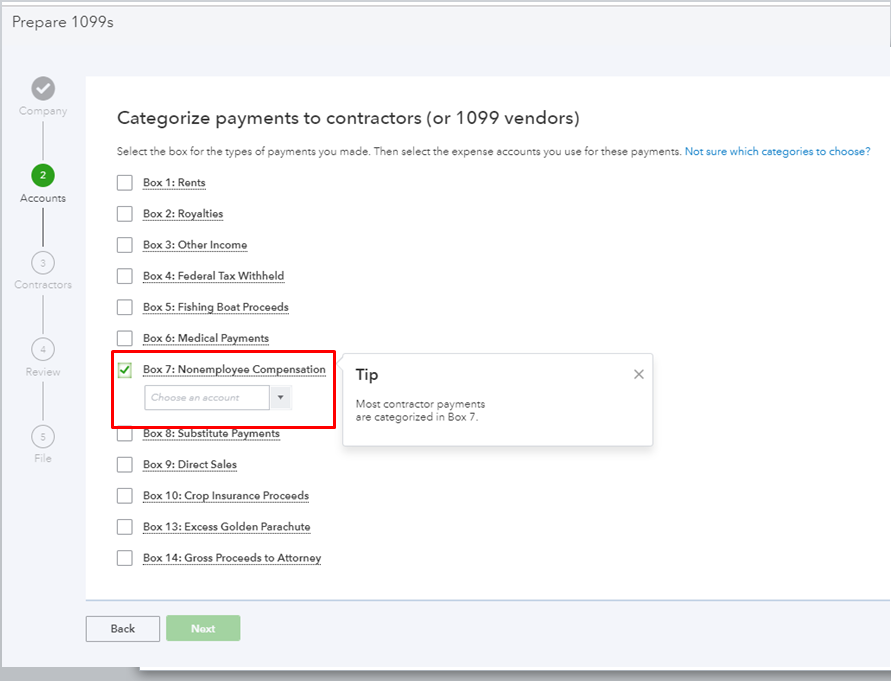Check Box 9: Direct Sales checkbox
The width and height of the screenshot is (891, 681).
tap(125, 465)
